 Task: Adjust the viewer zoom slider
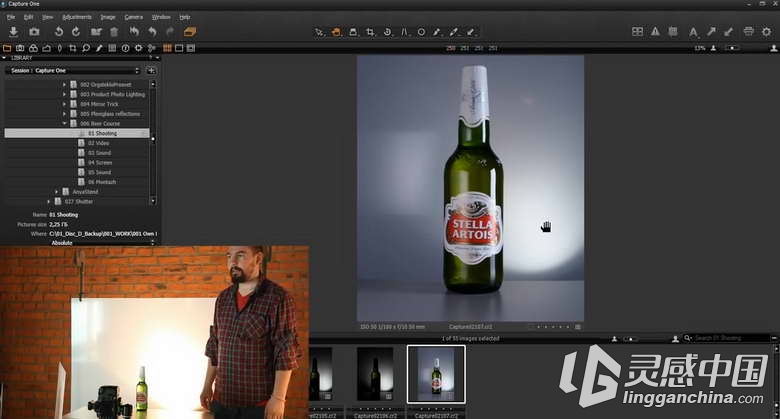(731, 48)
